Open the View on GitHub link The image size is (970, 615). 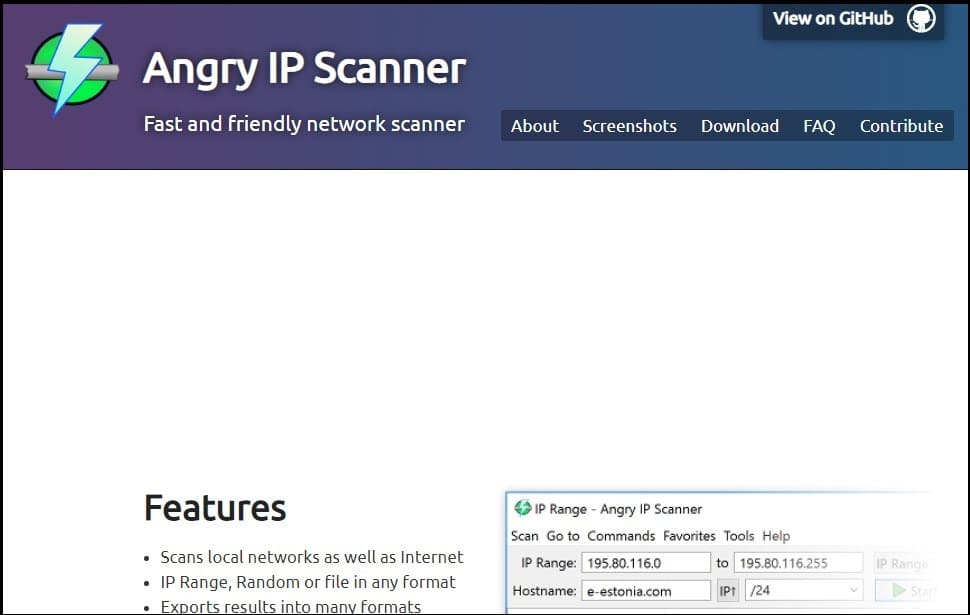(x=853, y=20)
